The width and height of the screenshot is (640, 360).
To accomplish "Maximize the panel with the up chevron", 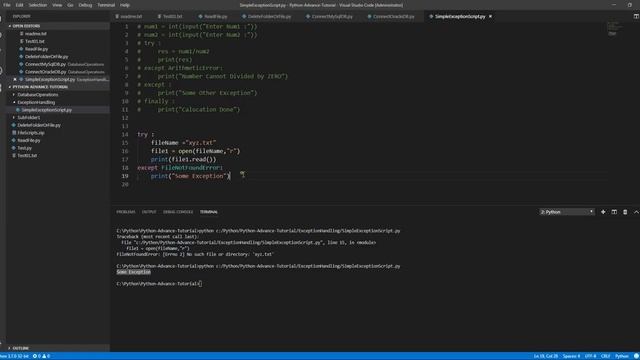I will (636, 212).
